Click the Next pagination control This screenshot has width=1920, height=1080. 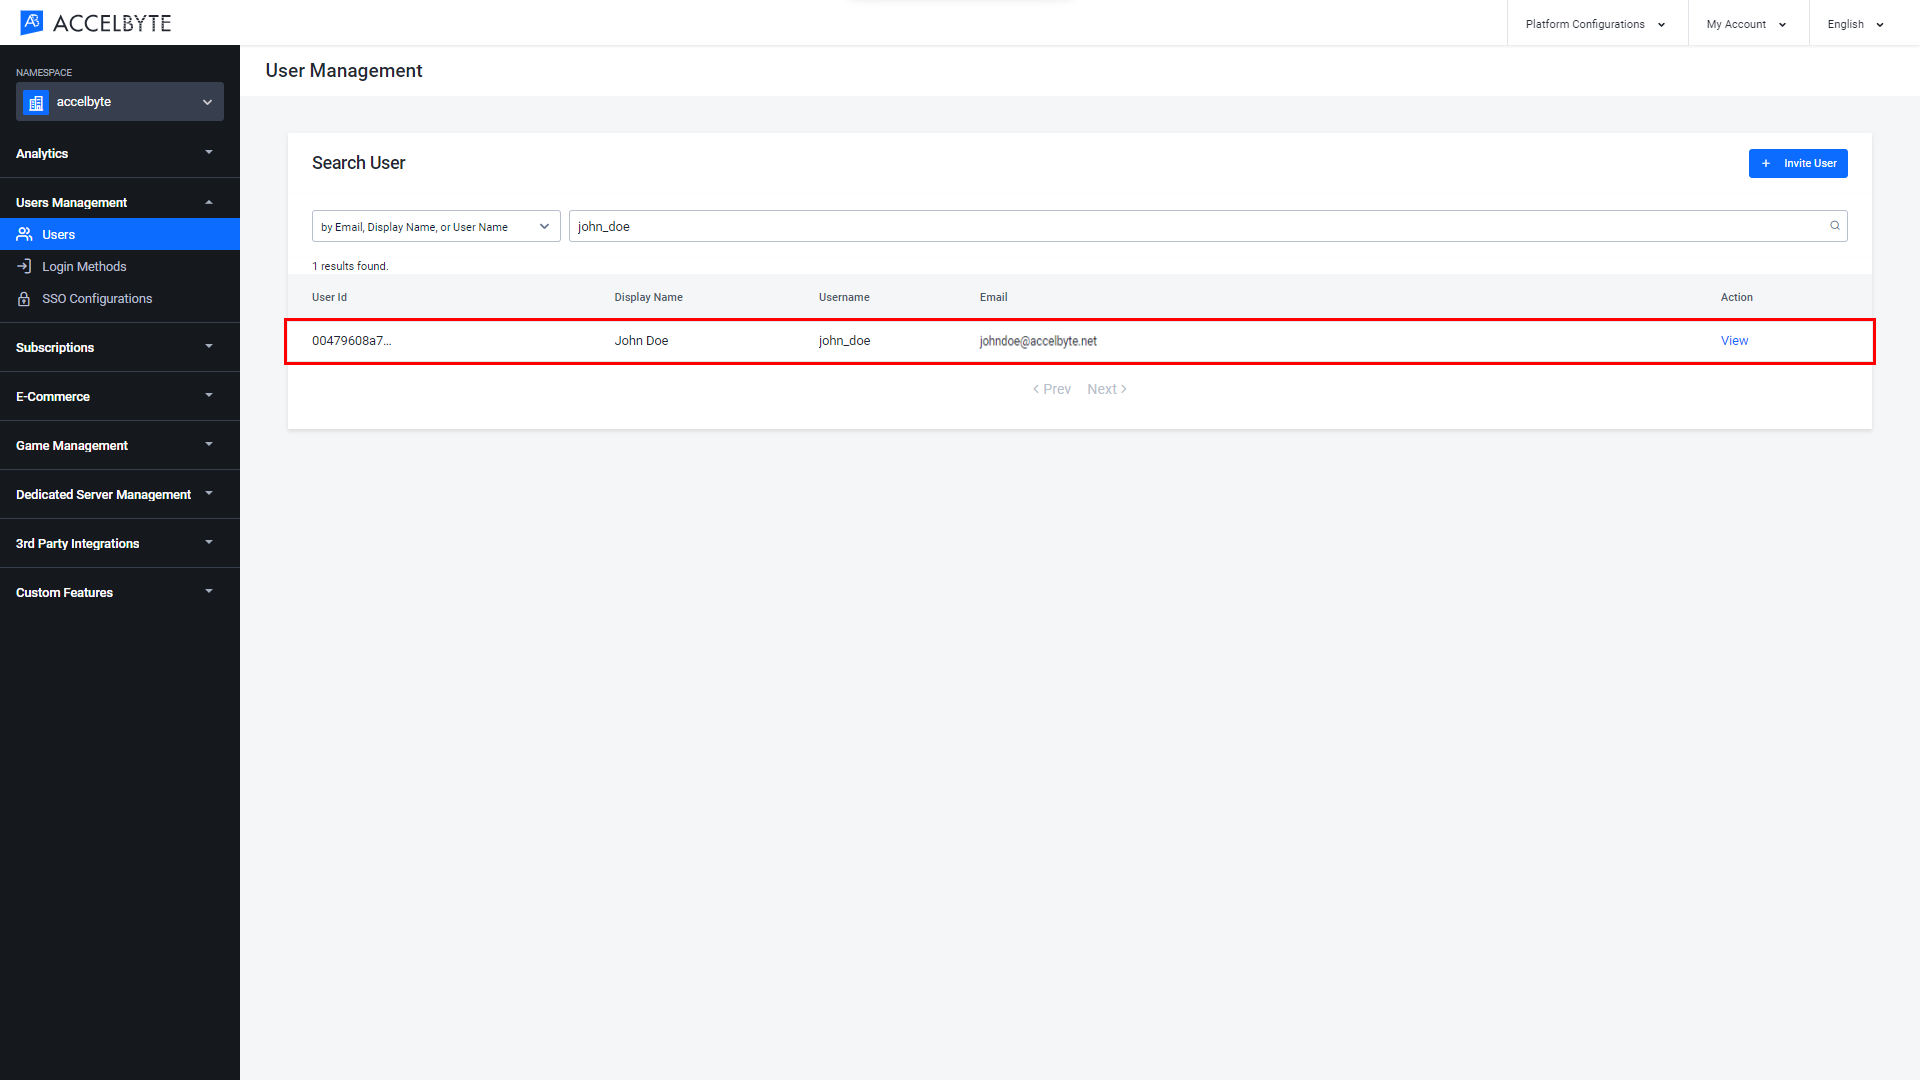click(x=1105, y=388)
